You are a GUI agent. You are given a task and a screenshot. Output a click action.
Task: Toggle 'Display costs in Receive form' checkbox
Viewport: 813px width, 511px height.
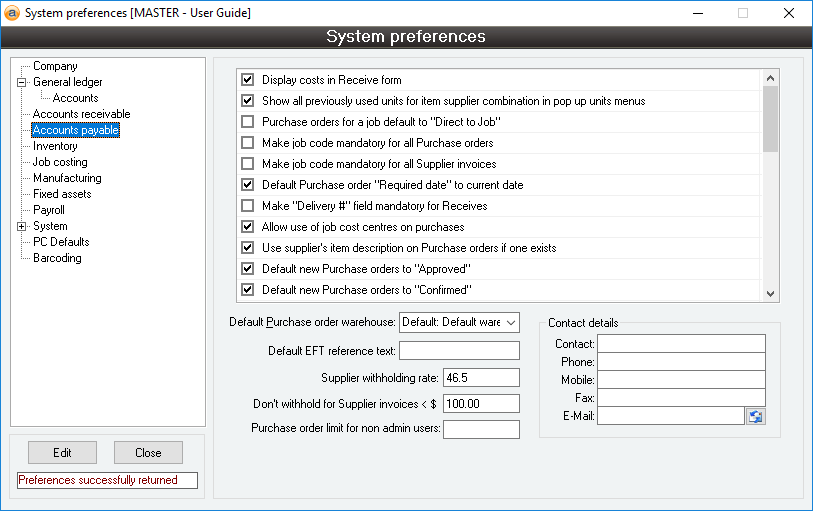point(247,80)
